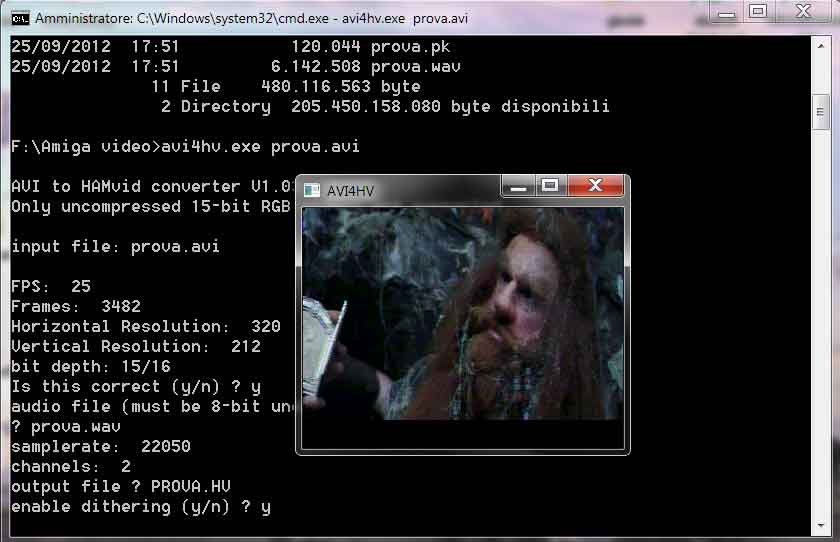Click the 'prova.pk' file name line
Viewport: 840px width, 542px height.
230,47
